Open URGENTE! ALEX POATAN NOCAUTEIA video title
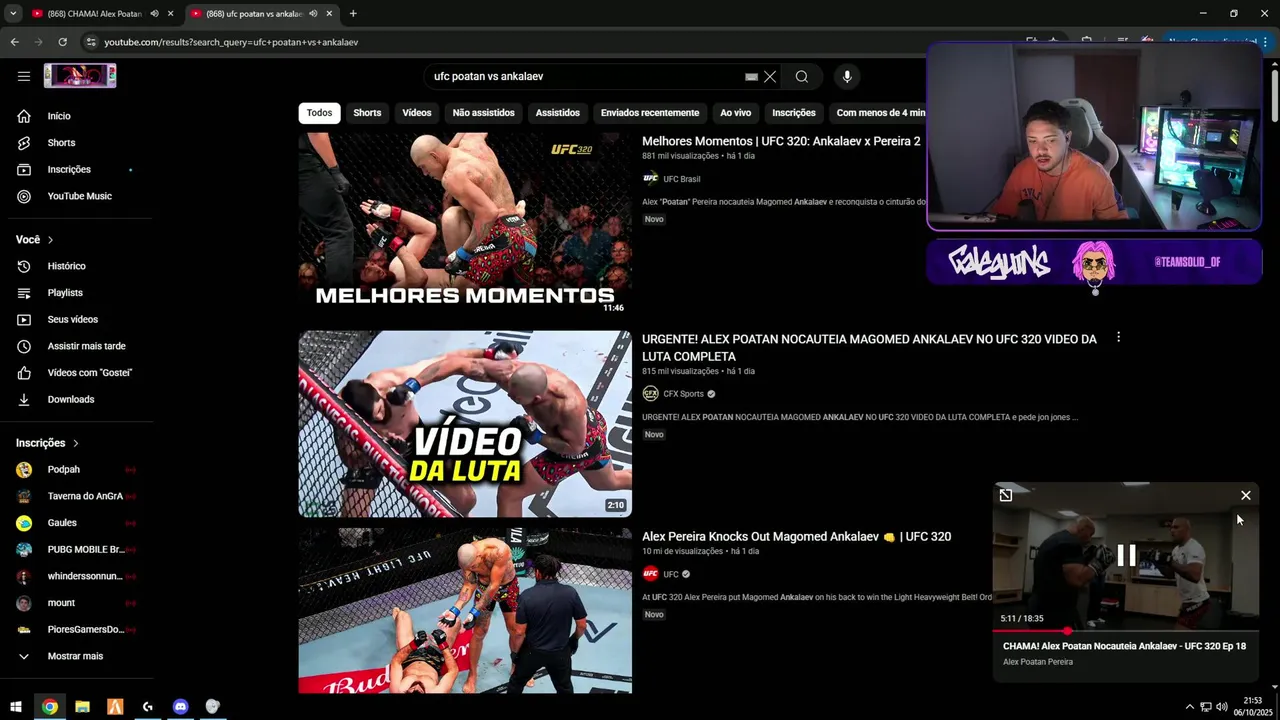The width and height of the screenshot is (1280, 720). tap(869, 347)
